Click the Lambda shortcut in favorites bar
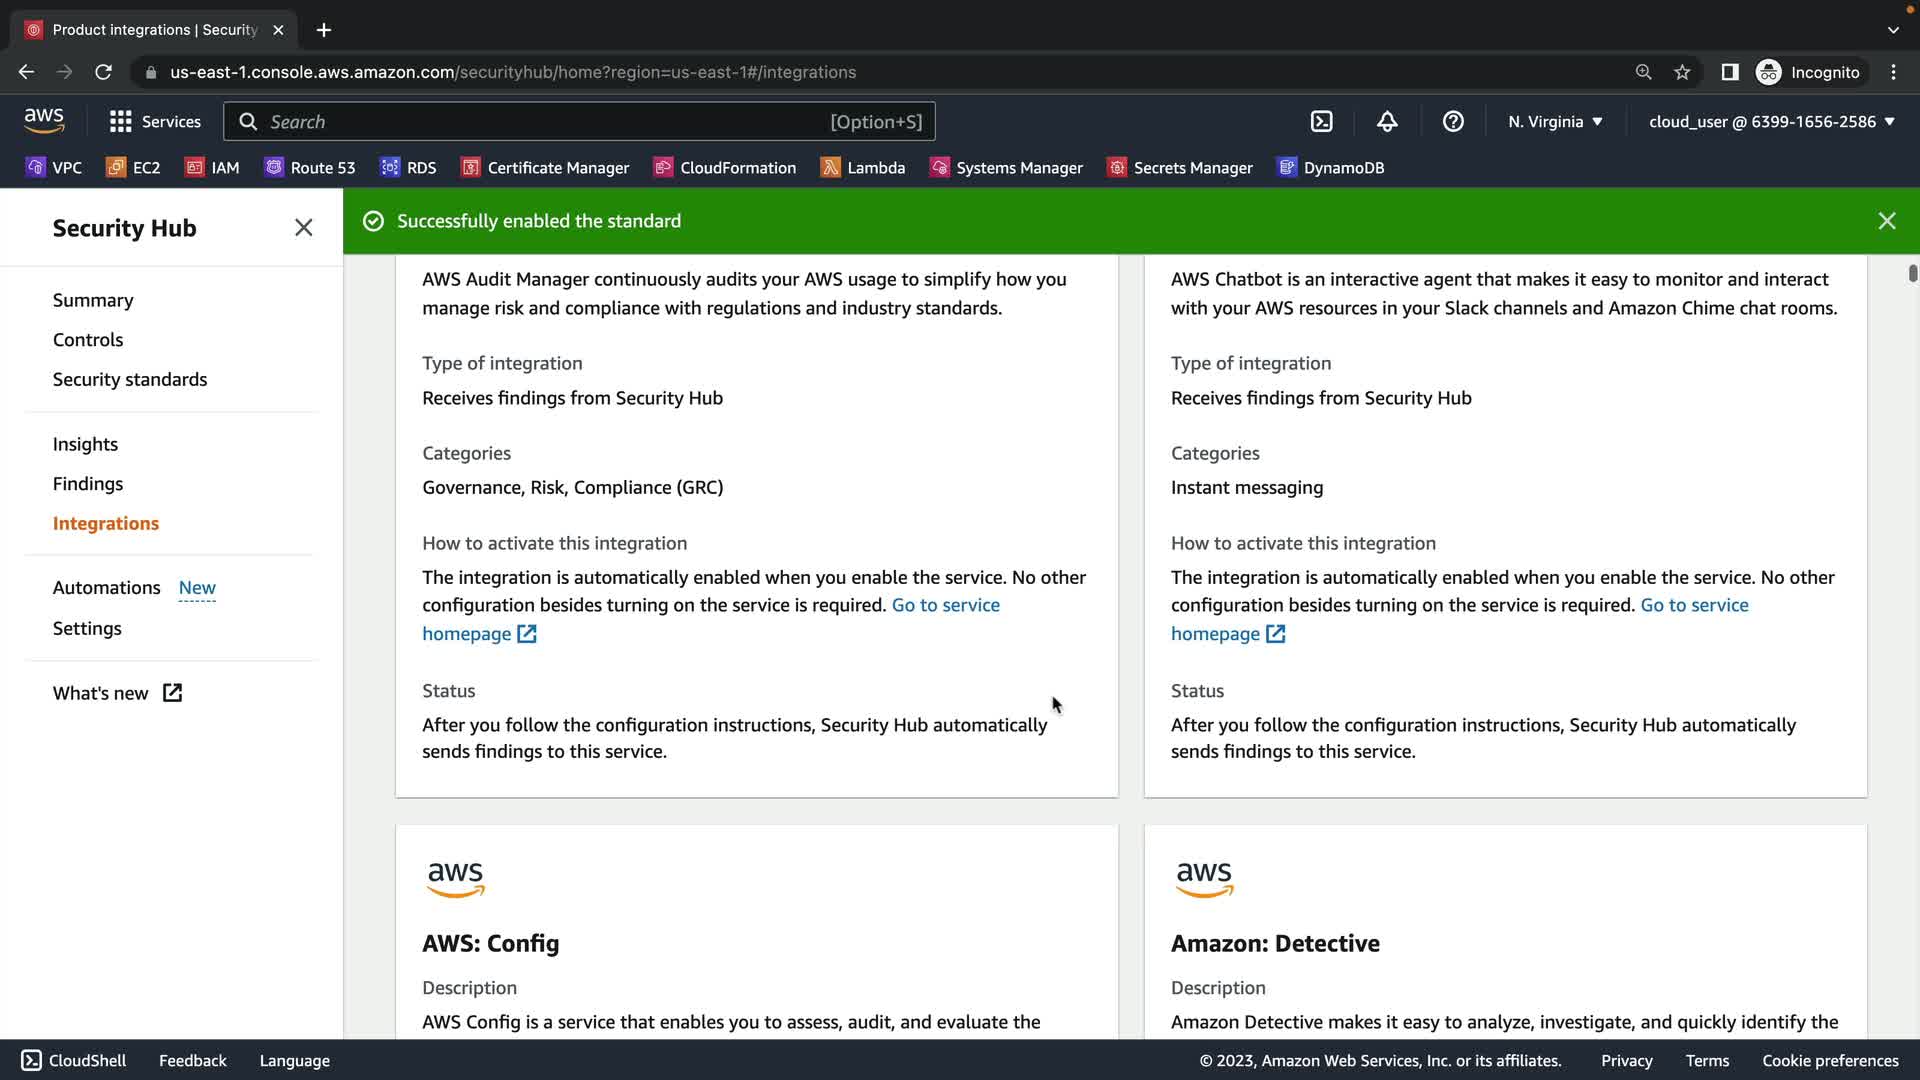Viewport: 1920px width, 1080px height. tap(862, 168)
